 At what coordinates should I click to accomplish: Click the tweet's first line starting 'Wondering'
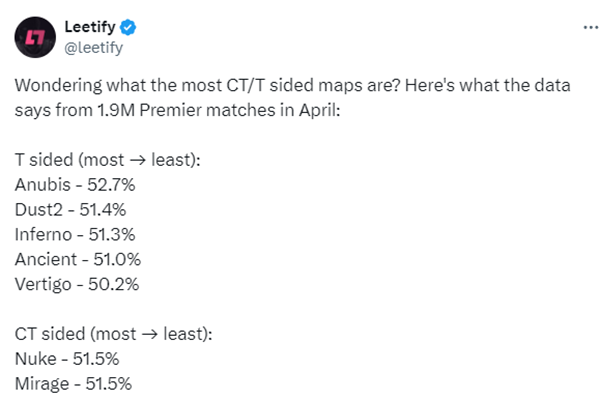293,85
